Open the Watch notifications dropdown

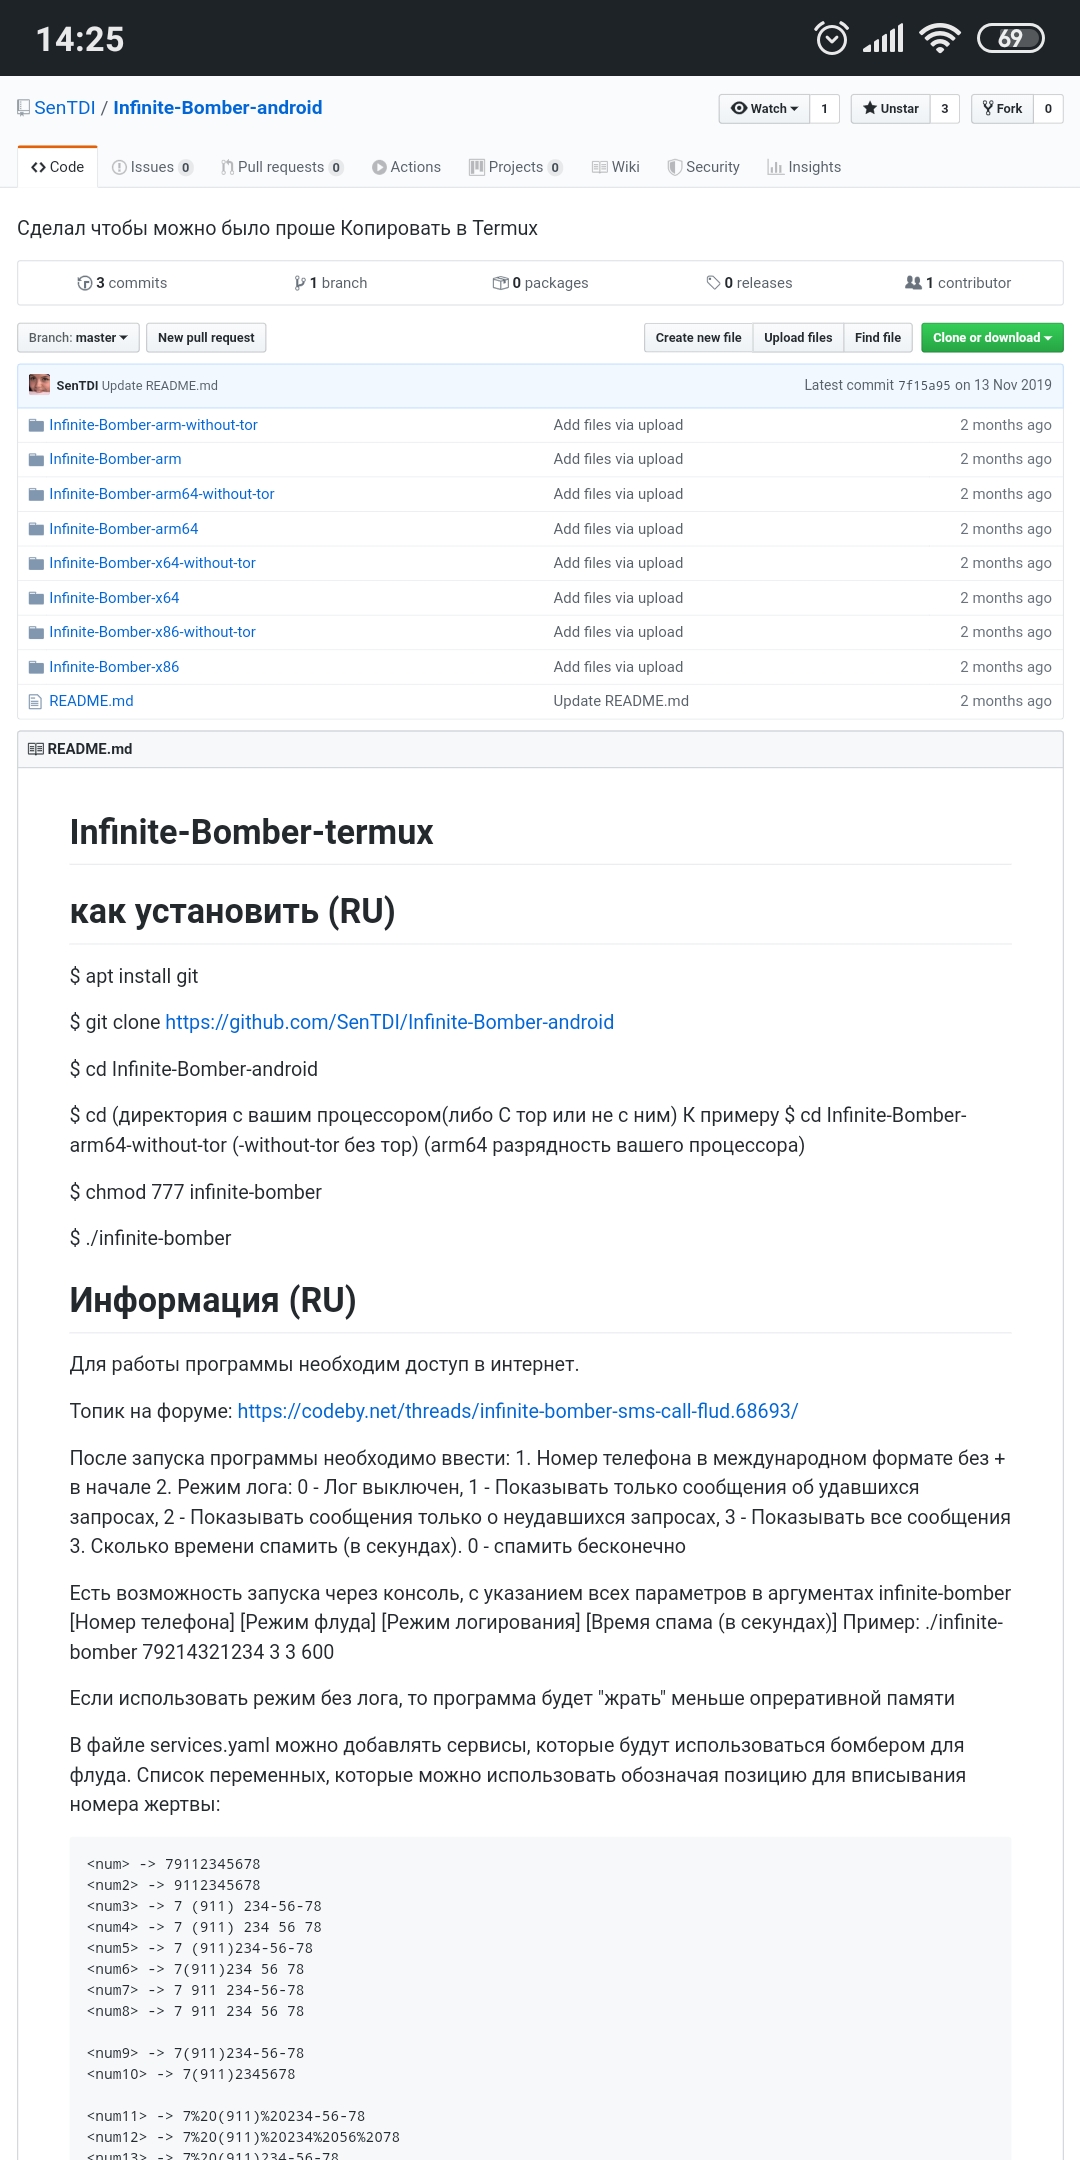764,108
